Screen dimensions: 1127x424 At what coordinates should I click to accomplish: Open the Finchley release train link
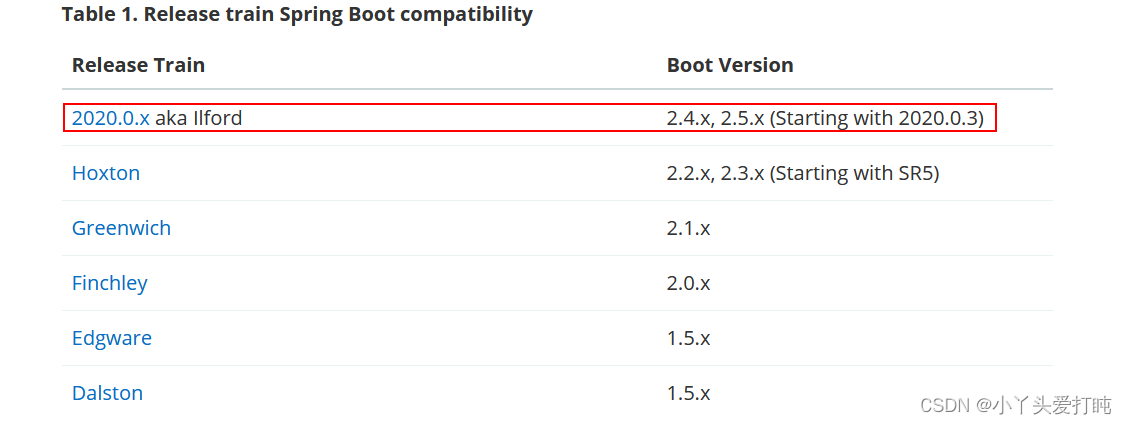[109, 283]
